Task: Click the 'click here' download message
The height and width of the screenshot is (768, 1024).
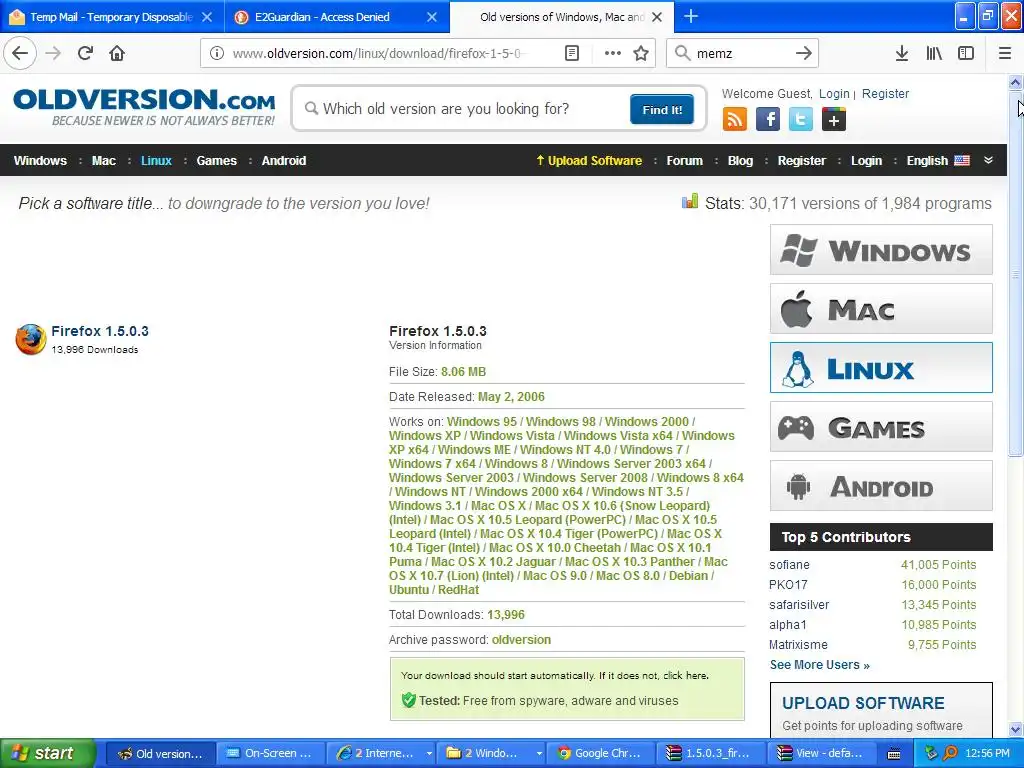Action: click(686, 675)
